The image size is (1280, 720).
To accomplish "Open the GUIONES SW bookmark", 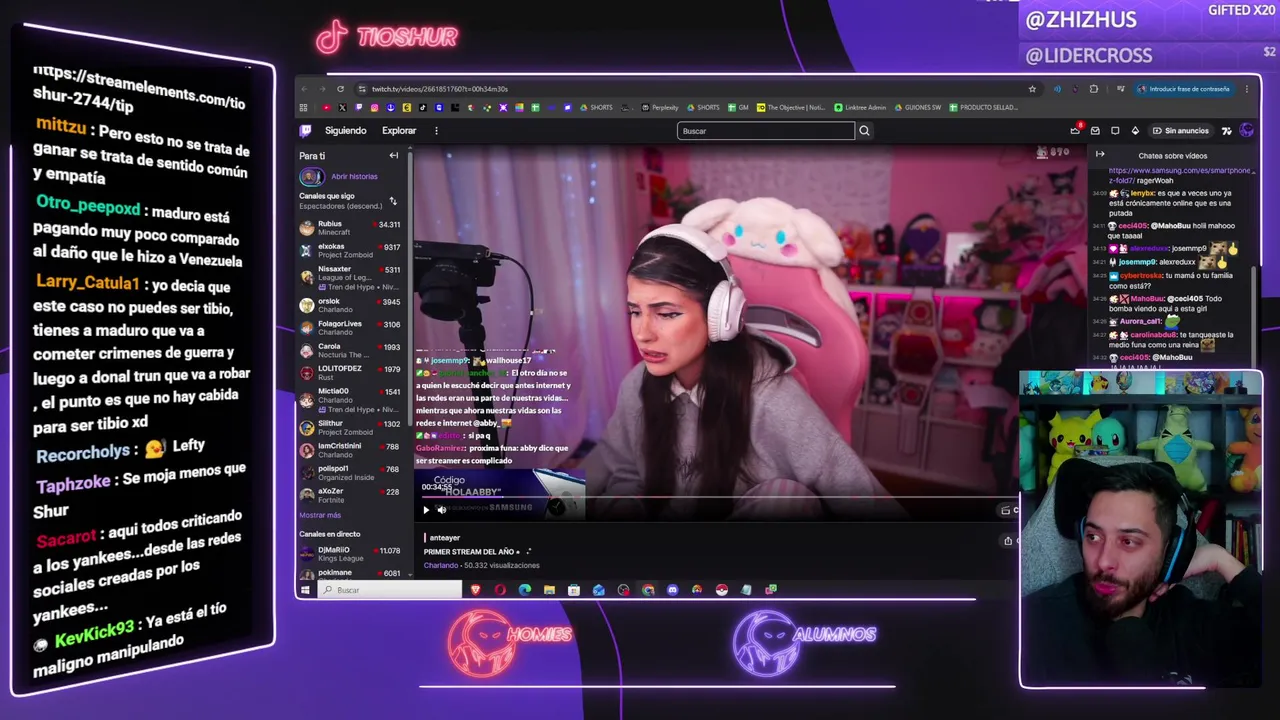I will click(918, 107).
